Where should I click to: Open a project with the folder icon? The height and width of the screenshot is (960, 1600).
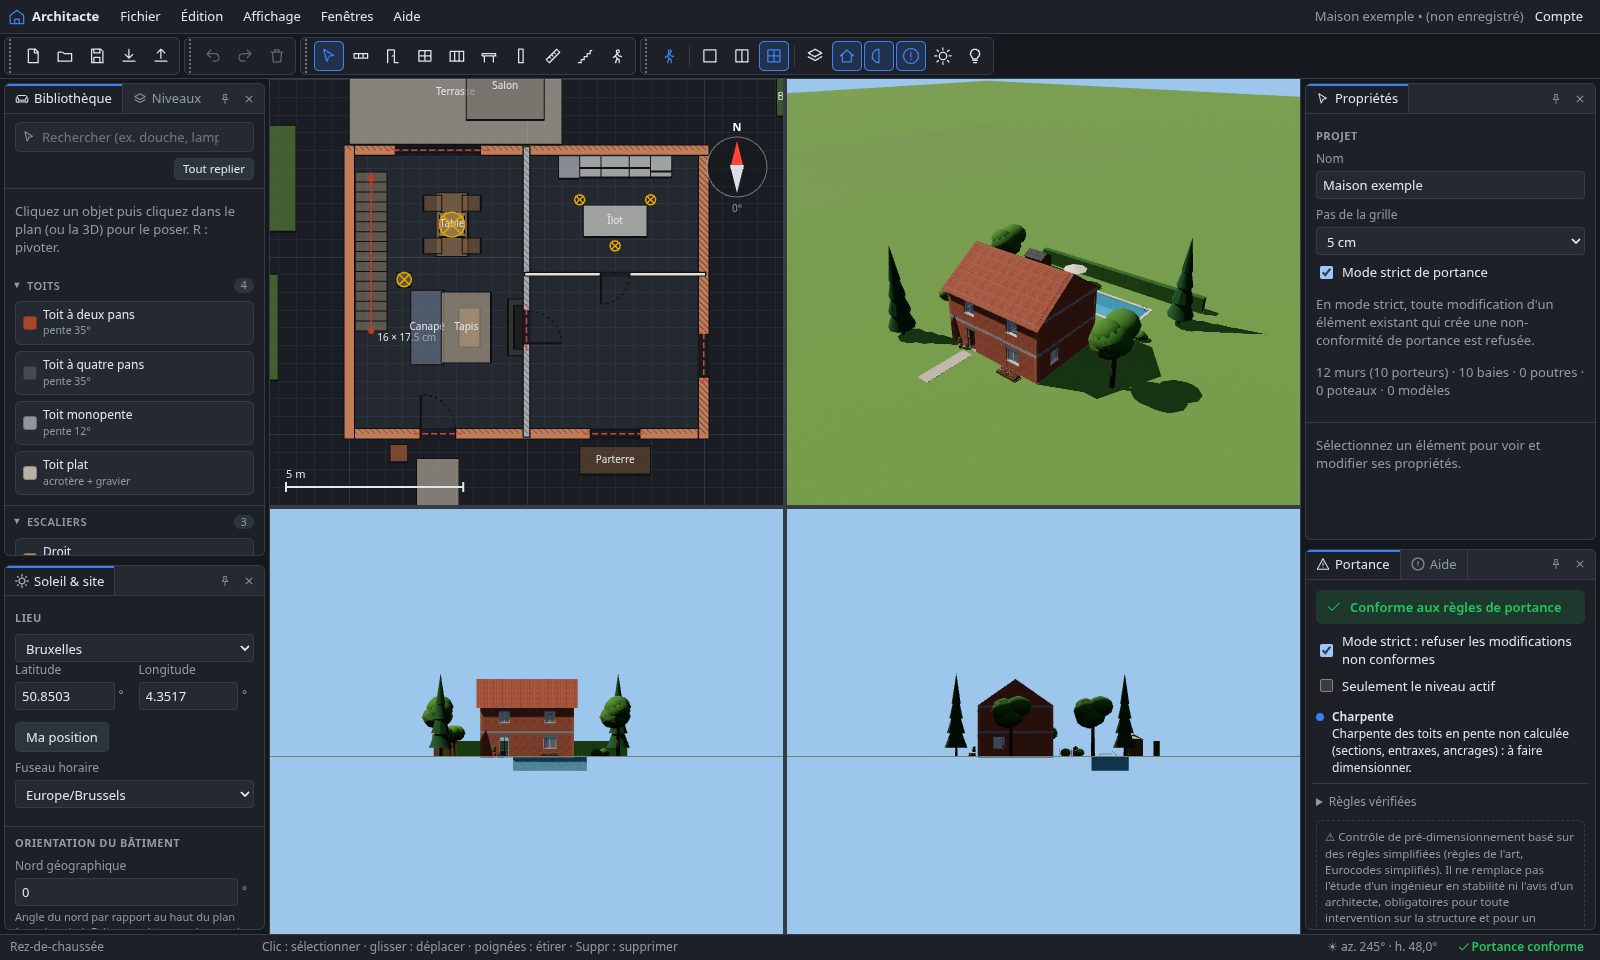(x=65, y=56)
